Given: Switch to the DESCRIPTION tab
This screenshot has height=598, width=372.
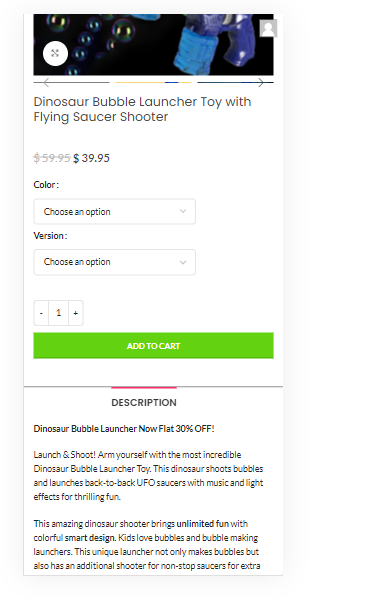Looking at the screenshot, I should 144,402.
